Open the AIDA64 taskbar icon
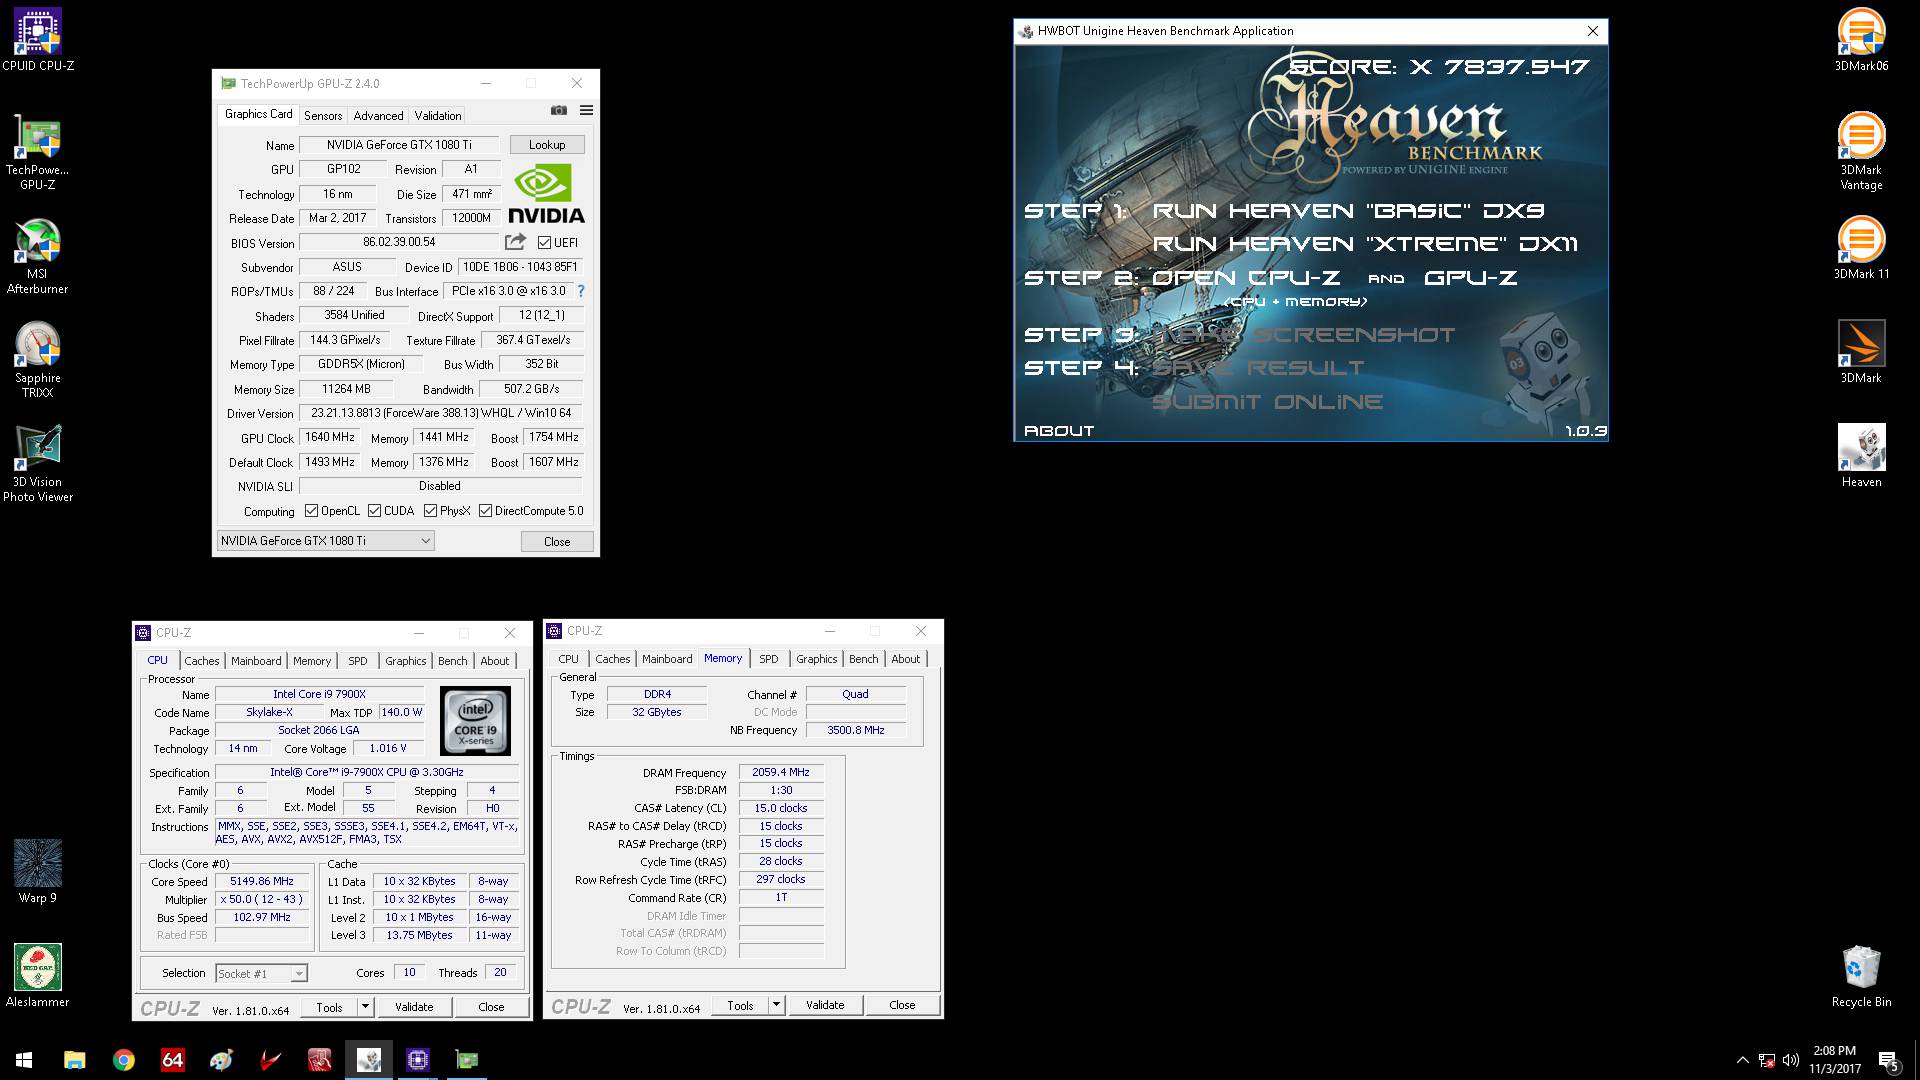The width and height of the screenshot is (1920, 1080). point(172,1060)
